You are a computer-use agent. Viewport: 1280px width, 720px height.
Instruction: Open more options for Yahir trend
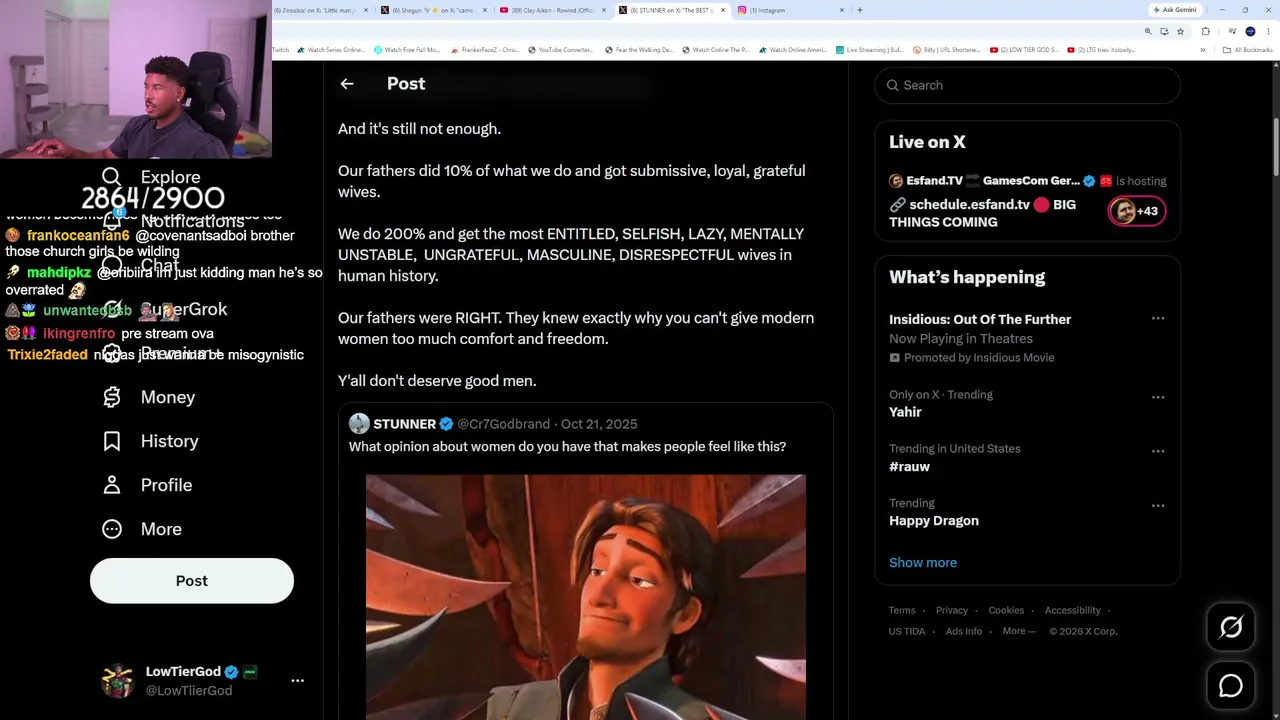click(1158, 398)
